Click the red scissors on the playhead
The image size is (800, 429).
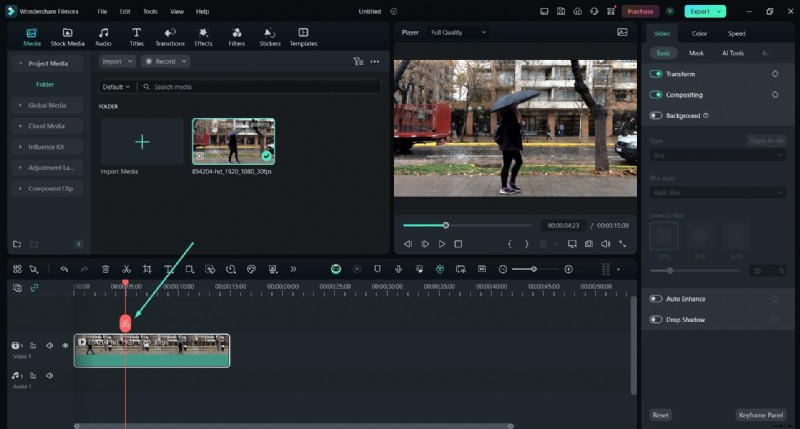pos(125,323)
